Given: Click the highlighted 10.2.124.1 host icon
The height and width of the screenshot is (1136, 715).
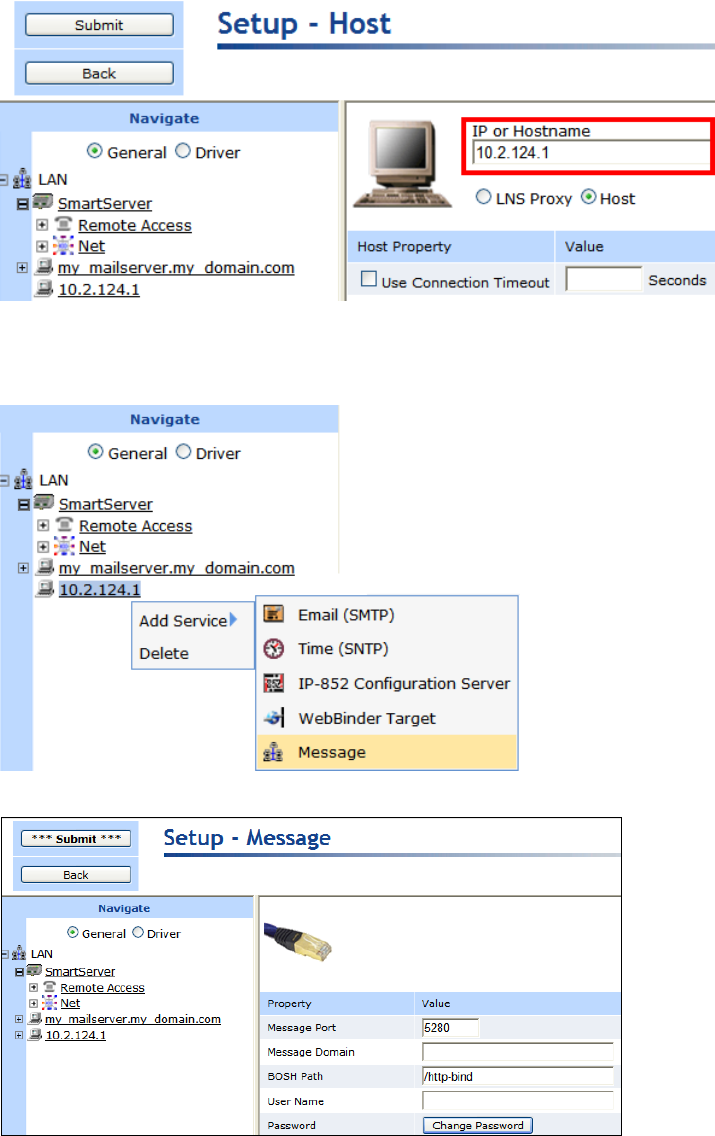Looking at the screenshot, I should [44, 590].
